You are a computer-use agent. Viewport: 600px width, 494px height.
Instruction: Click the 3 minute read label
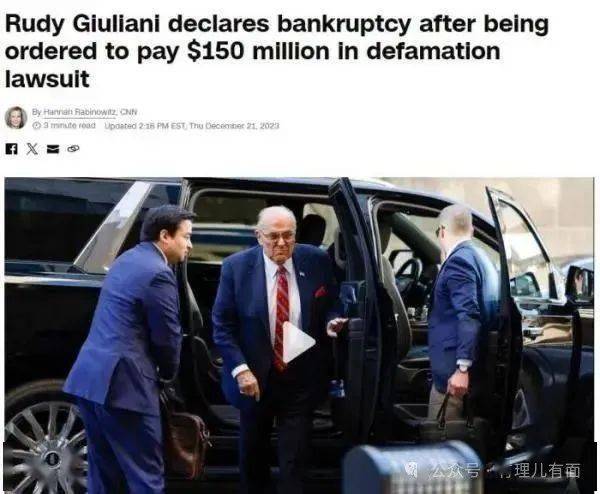click(69, 126)
